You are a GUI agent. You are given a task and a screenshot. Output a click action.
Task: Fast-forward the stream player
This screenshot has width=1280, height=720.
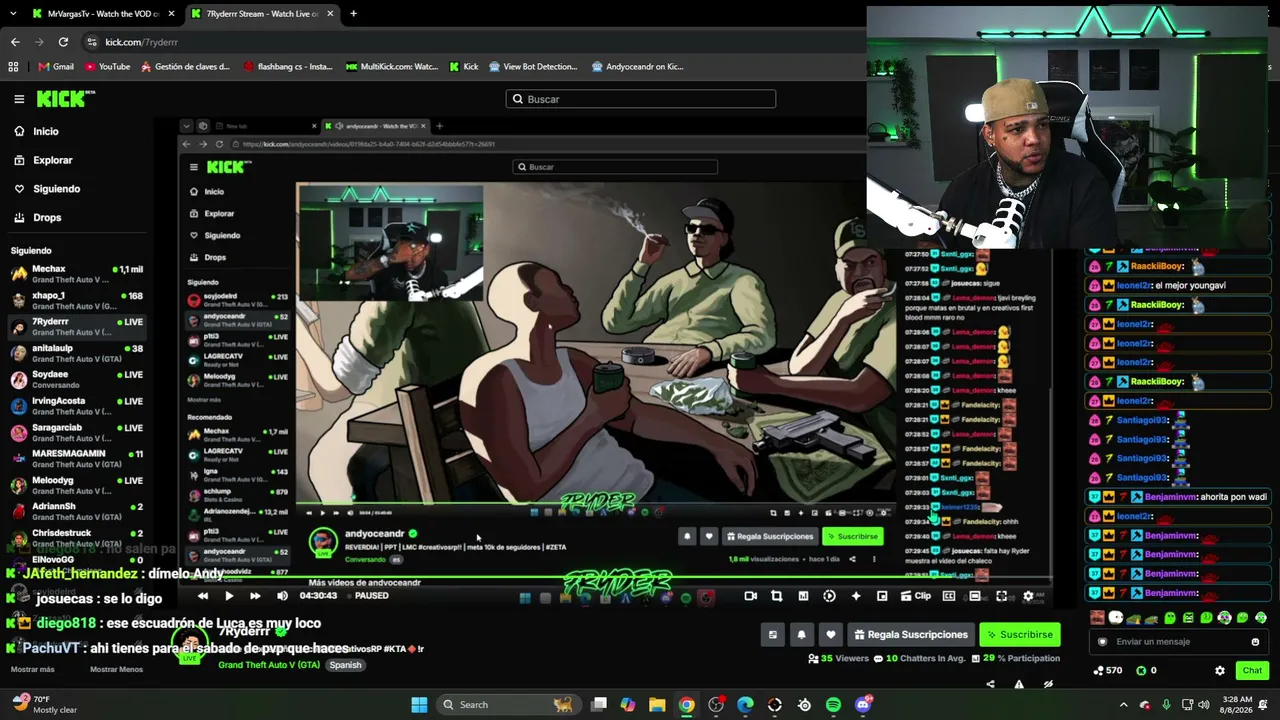point(255,596)
